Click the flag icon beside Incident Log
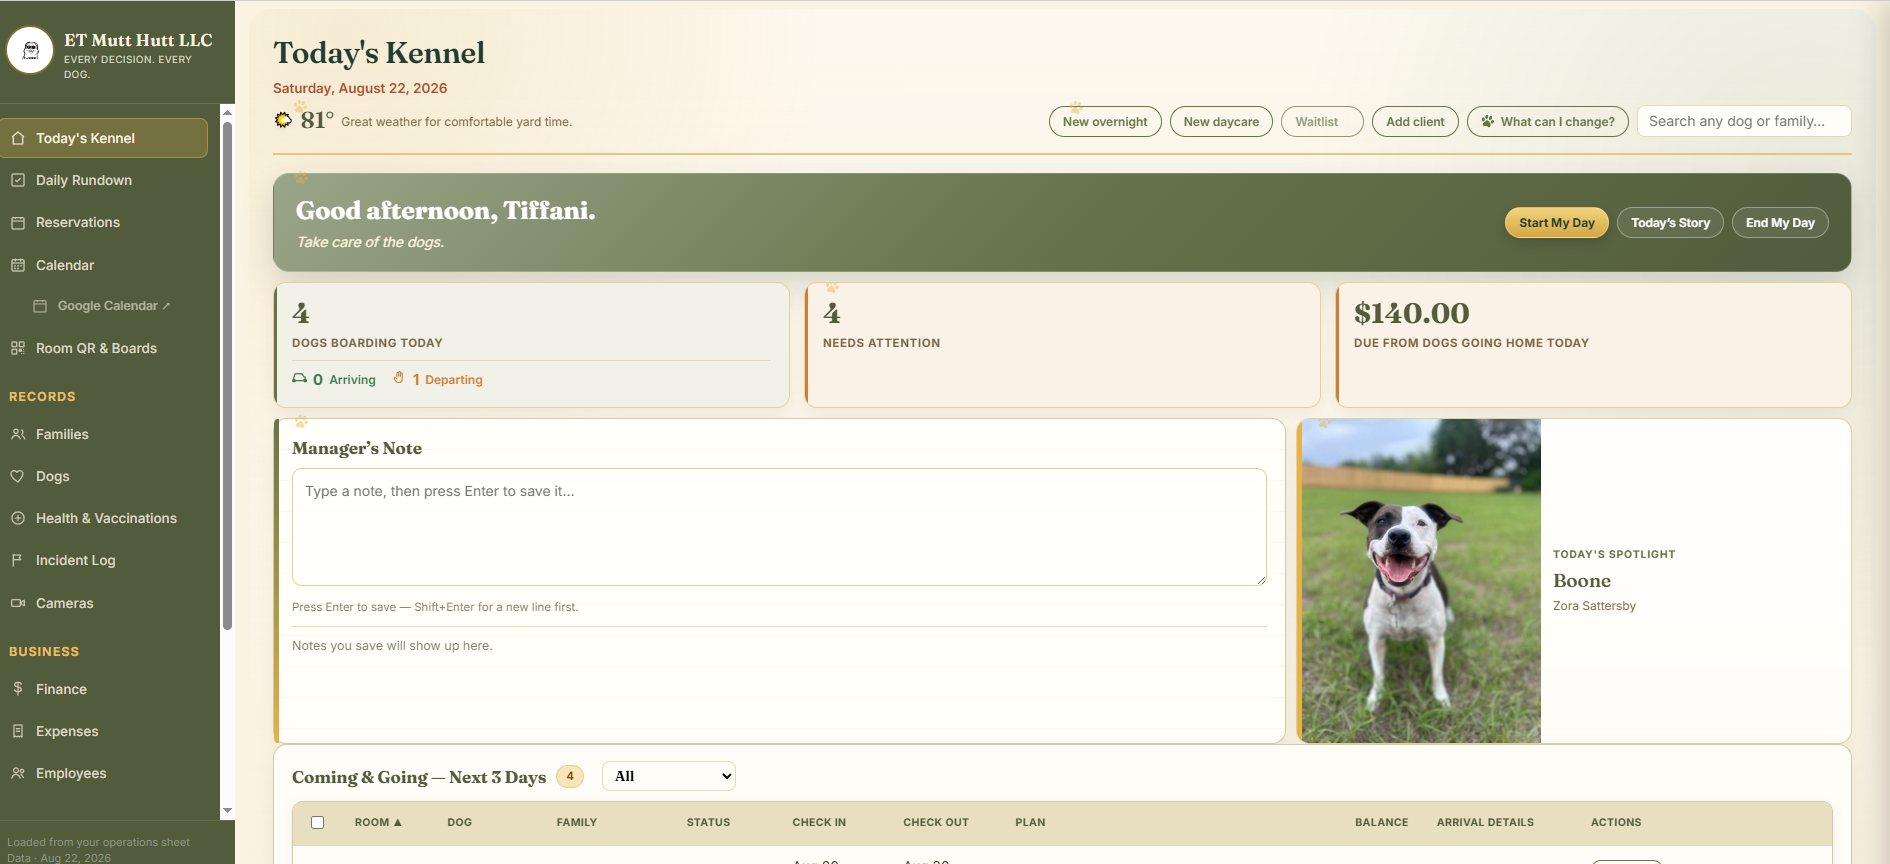The width and height of the screenshot is (1890, 864). [x=18, y=560]
